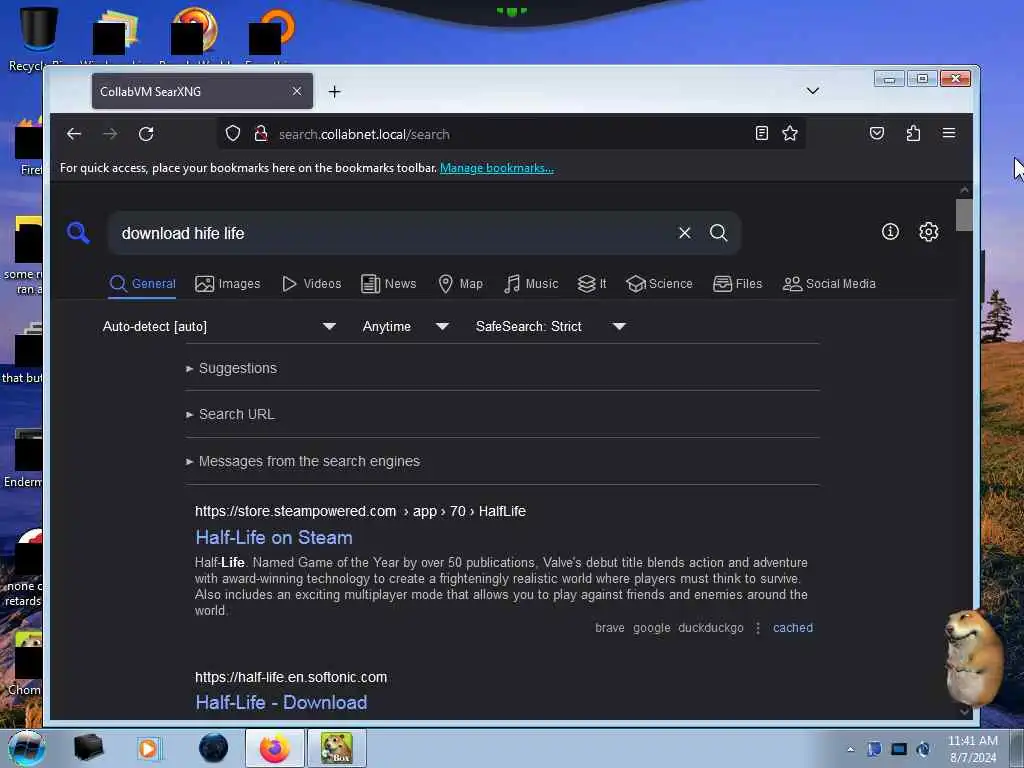Open the Half-Life on Steam result
The width and height of the screenshot is (1024, 768).
tap(274, 537)
